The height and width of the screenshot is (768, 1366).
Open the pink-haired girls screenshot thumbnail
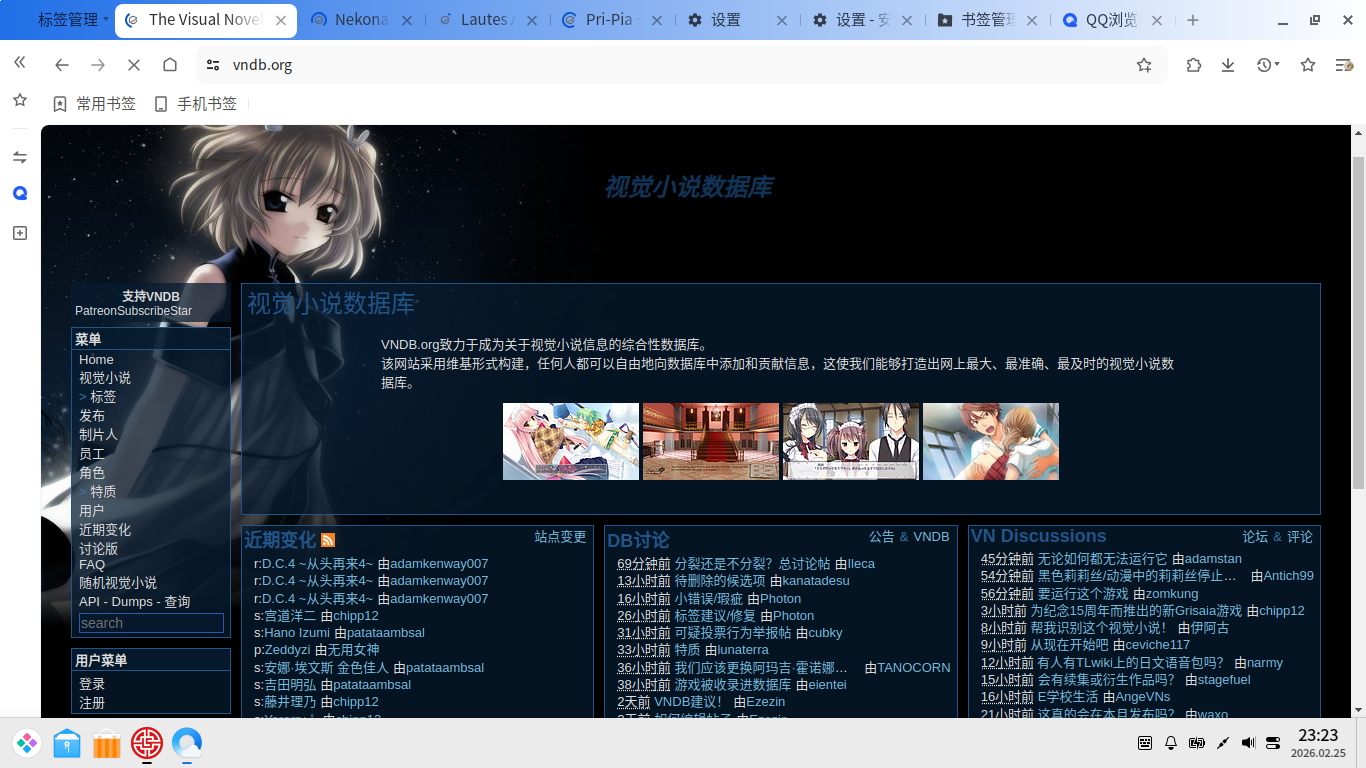571,442
